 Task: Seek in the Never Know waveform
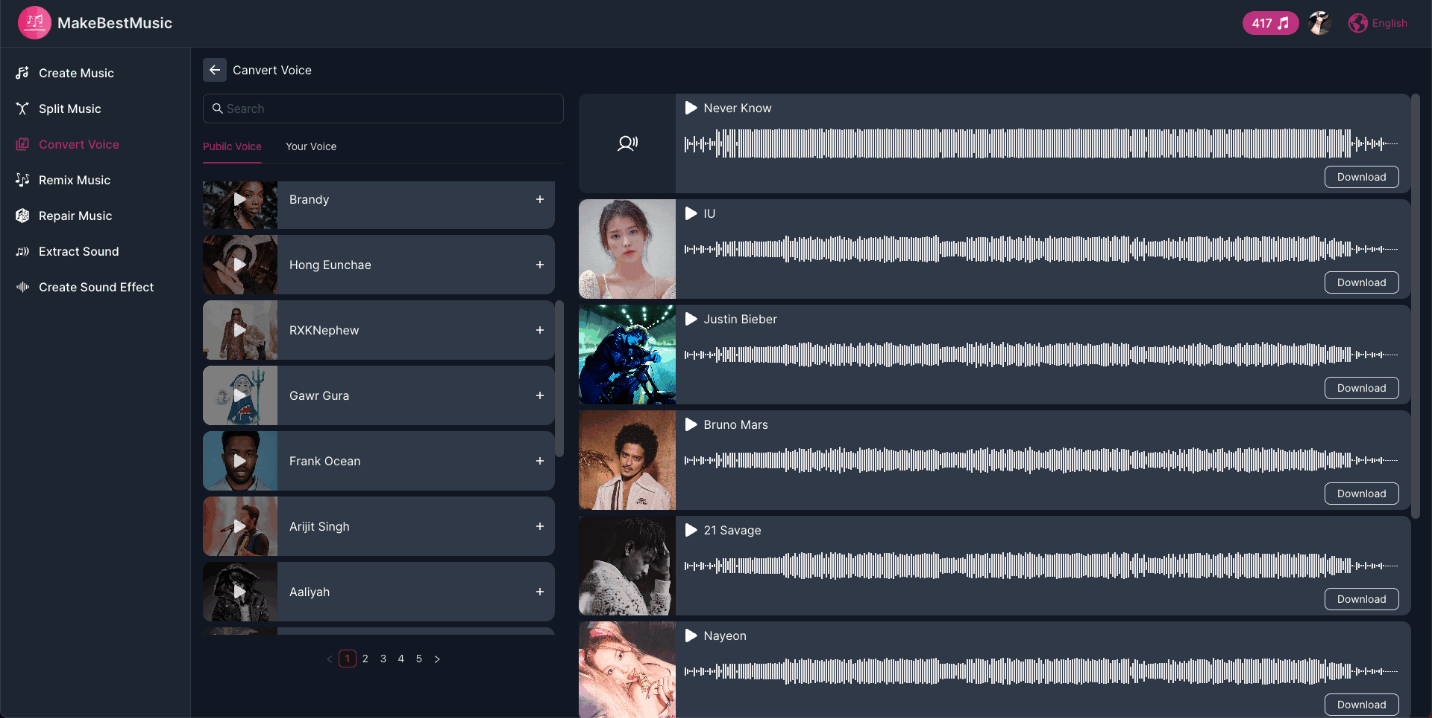[1041, 144]
